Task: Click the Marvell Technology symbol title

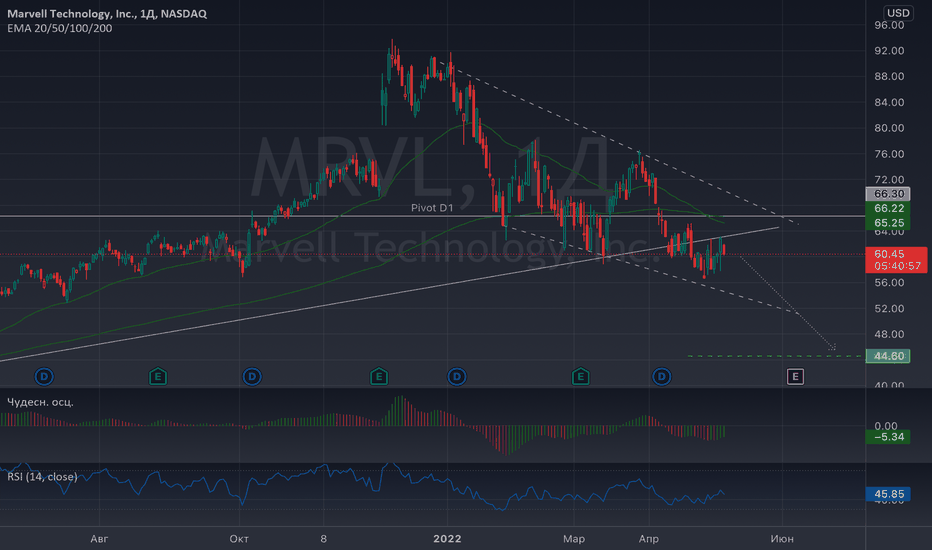Action: (107, 13)
